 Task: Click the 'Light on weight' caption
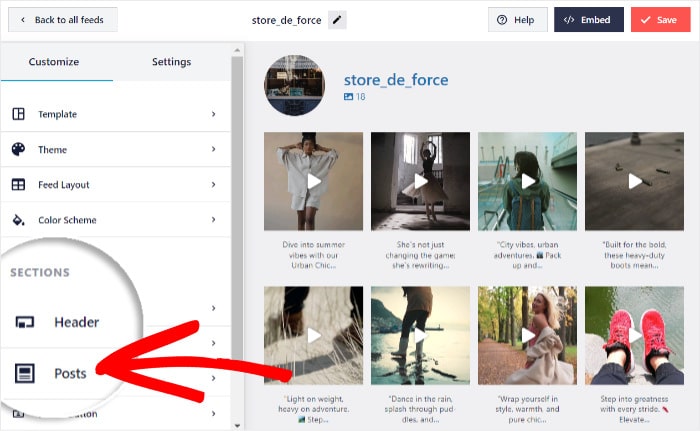coord(313,409)
